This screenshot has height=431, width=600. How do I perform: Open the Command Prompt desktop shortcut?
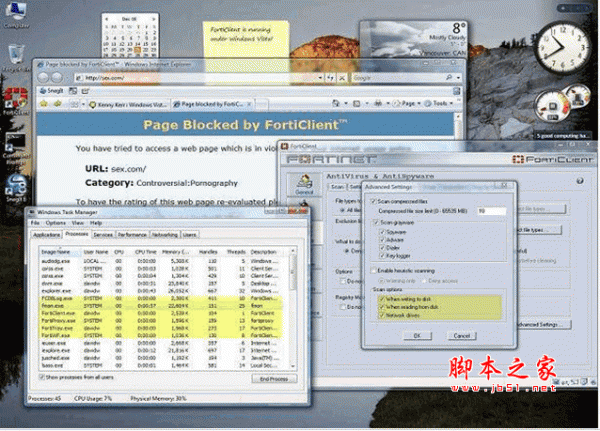(x=16, y=149)
